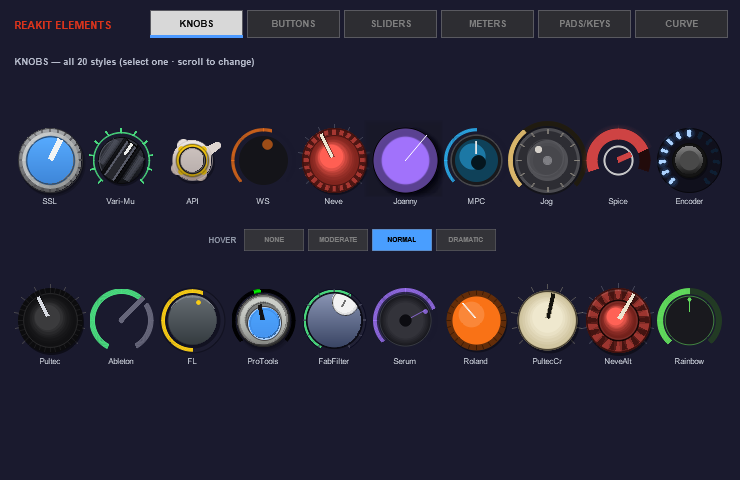Select the Serum knob with purple arc
Image resolution: width=740 pixels, height=480 pixels.
pos(405,320)
